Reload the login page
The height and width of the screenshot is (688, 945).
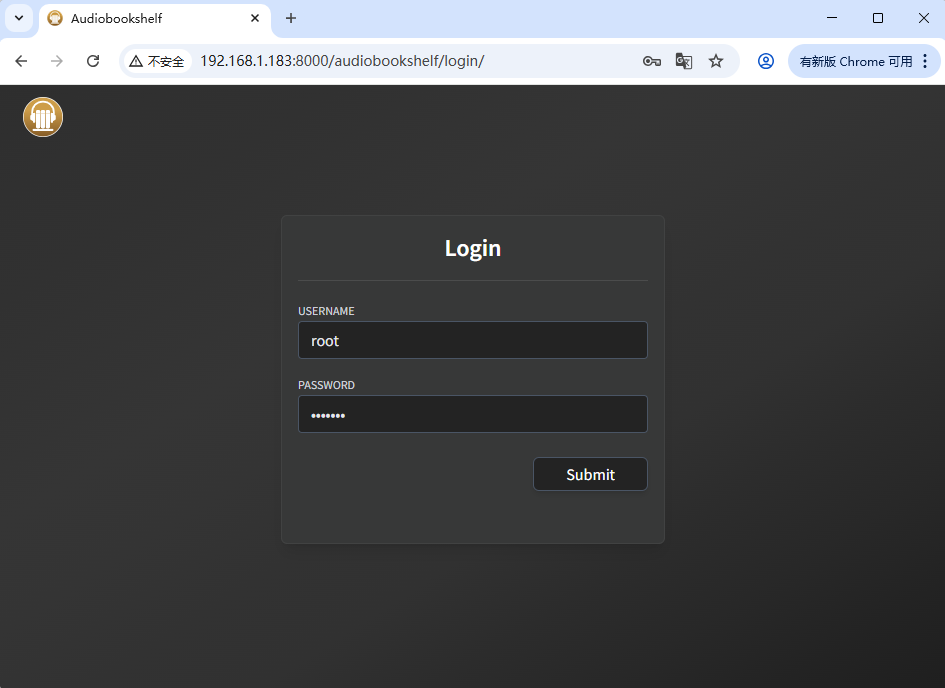[x=93, y=61]
